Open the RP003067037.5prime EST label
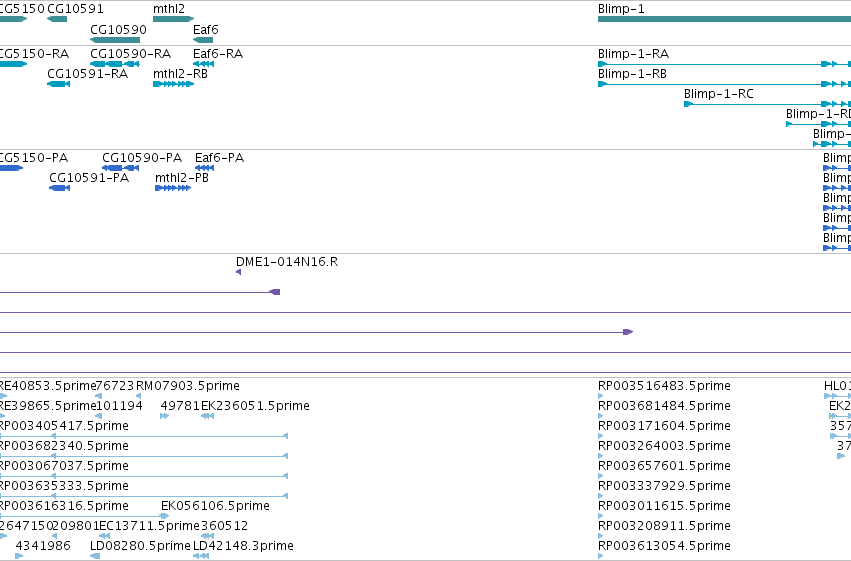Screen dimensions: 851x561 click(64, 466)
